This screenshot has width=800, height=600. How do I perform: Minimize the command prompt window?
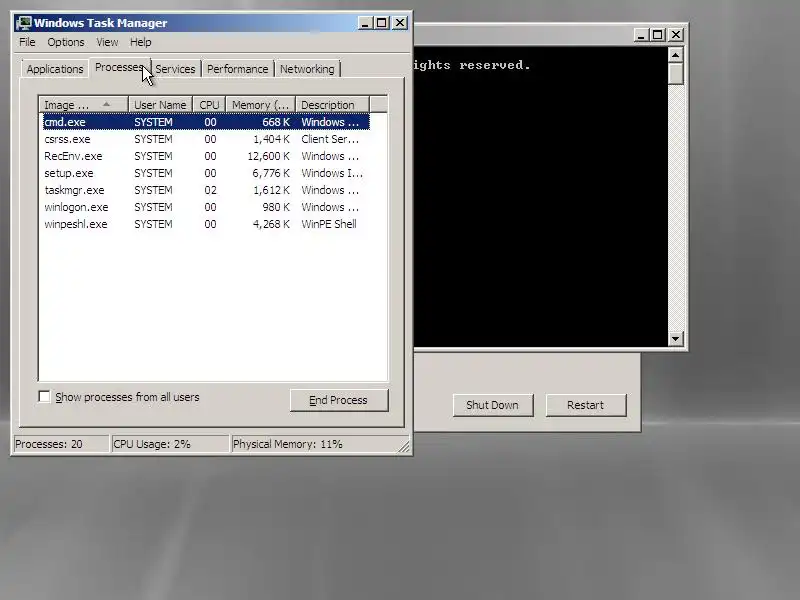(641, 35)
